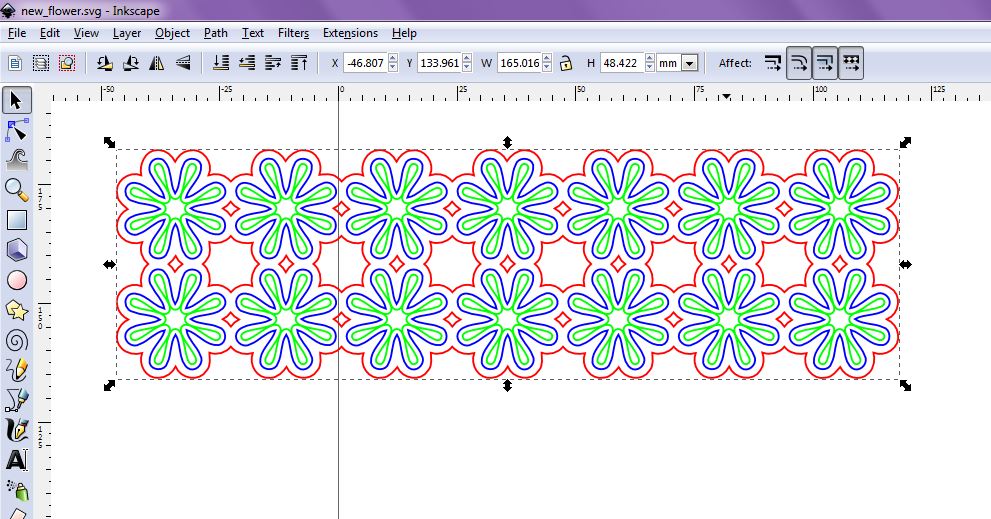Image resolution: width=991 pixels, height=519 pixels.
Task: Increase the W width value
Action: [x=547, y=58]
